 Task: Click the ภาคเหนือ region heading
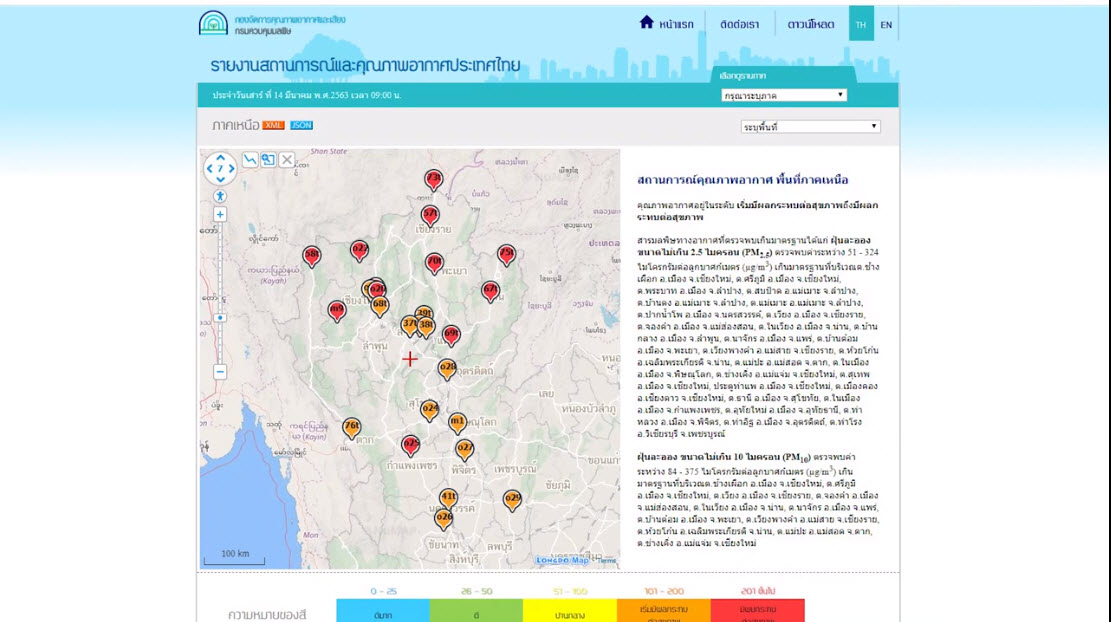pos(235,125)
